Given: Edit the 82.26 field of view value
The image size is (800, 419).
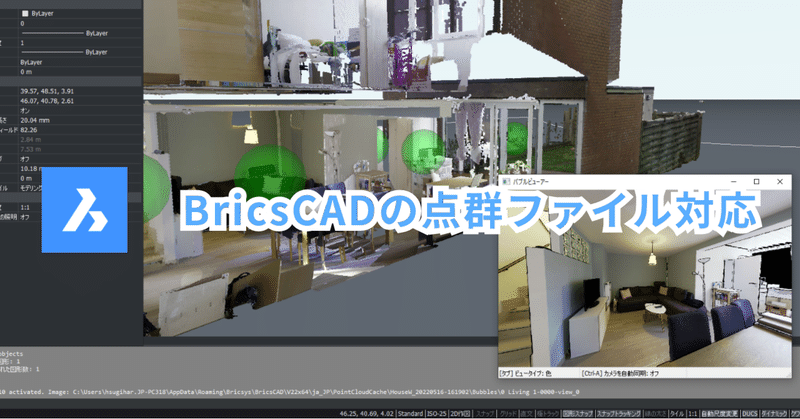Looking at the screenshot, I should (x=29, y=130).
